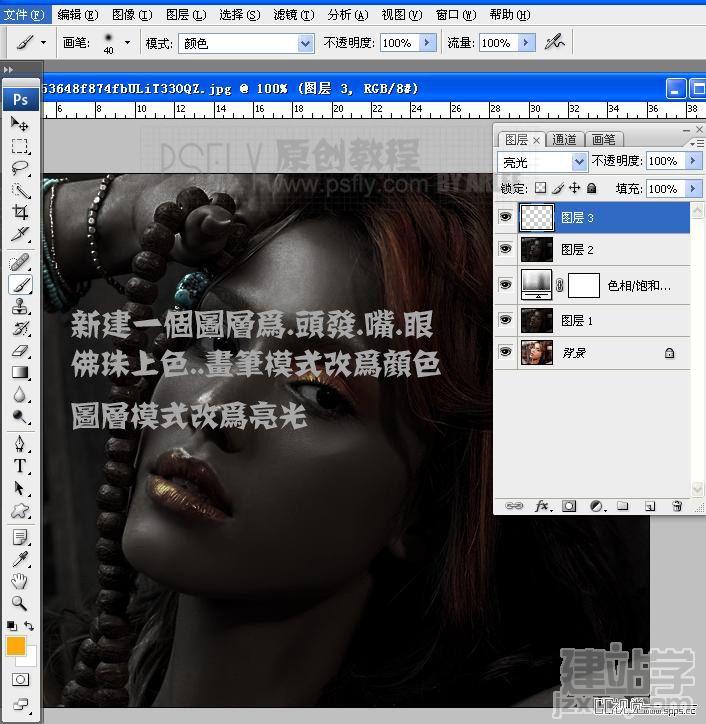This screenshot has width=706, height=724.
Task: Select the Path Selection tool
Action: coord(19,488)
